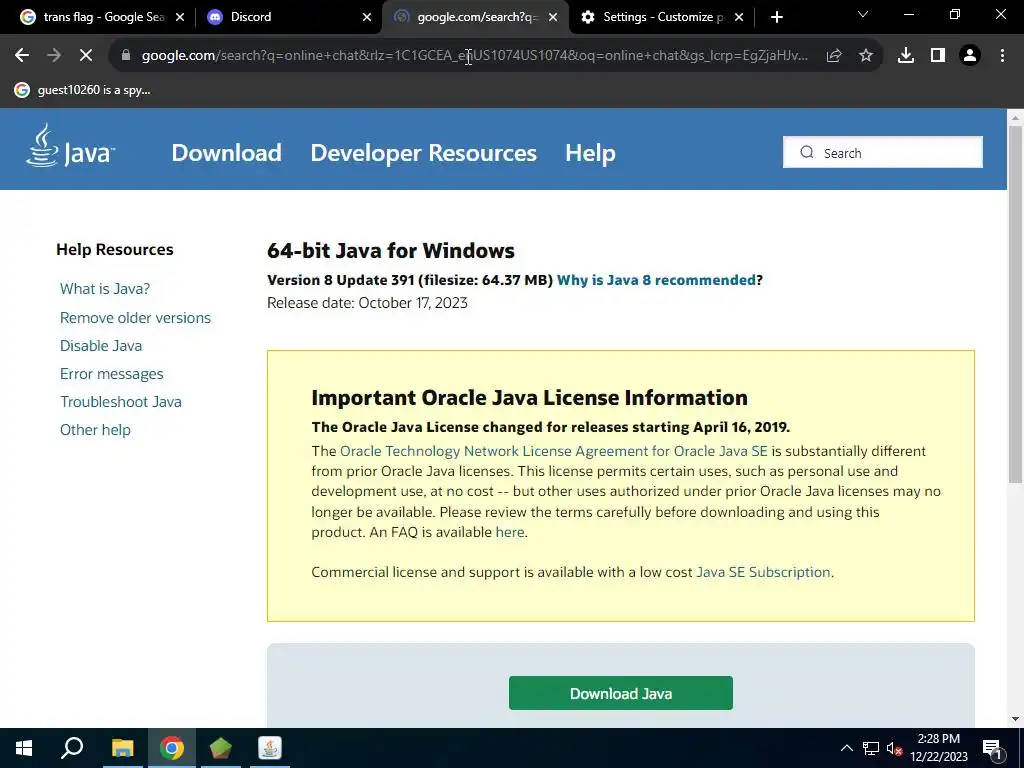
Task: Bookmark this page with the star icon
Action: tap(866, 56)
